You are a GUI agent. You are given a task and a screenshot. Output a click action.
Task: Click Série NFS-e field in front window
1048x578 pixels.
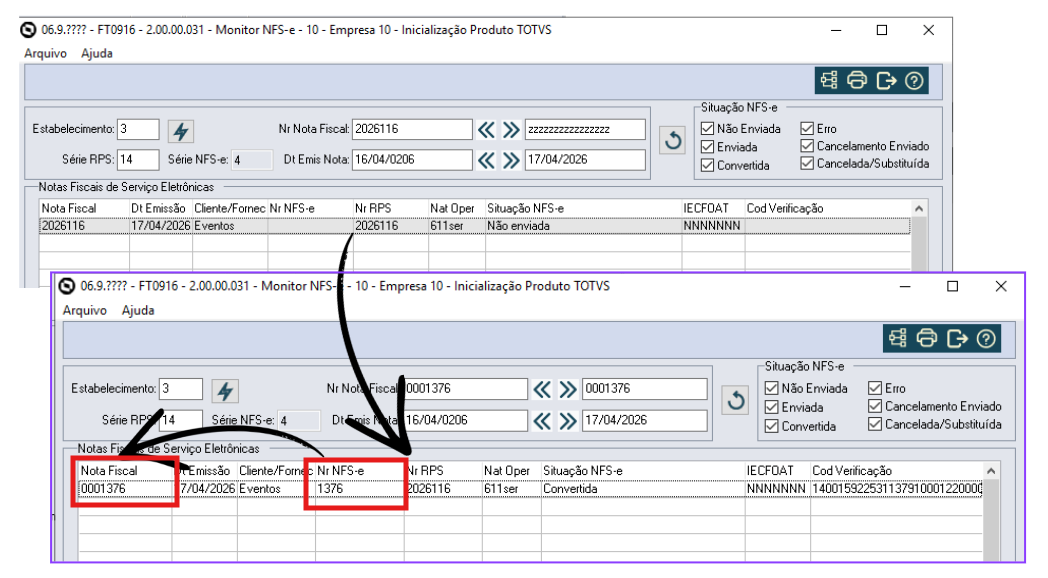click(298, 420)
